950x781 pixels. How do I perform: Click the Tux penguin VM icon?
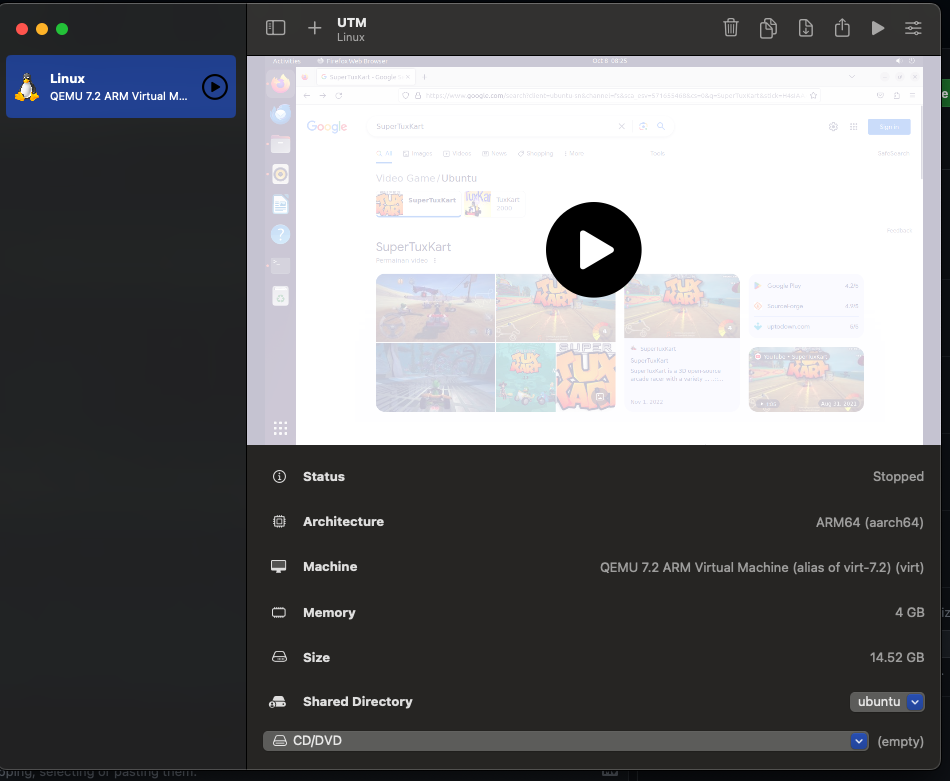coord(27,87)
